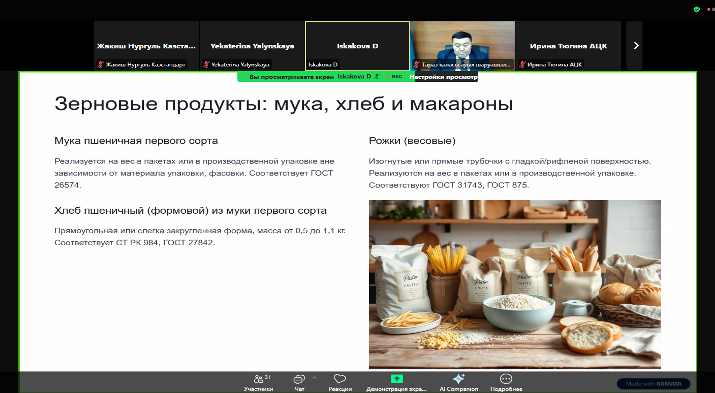The width and height of the screenshot is (715, 393).
Task: Open the Подробнее more options menu
Action: coord(506,383)
